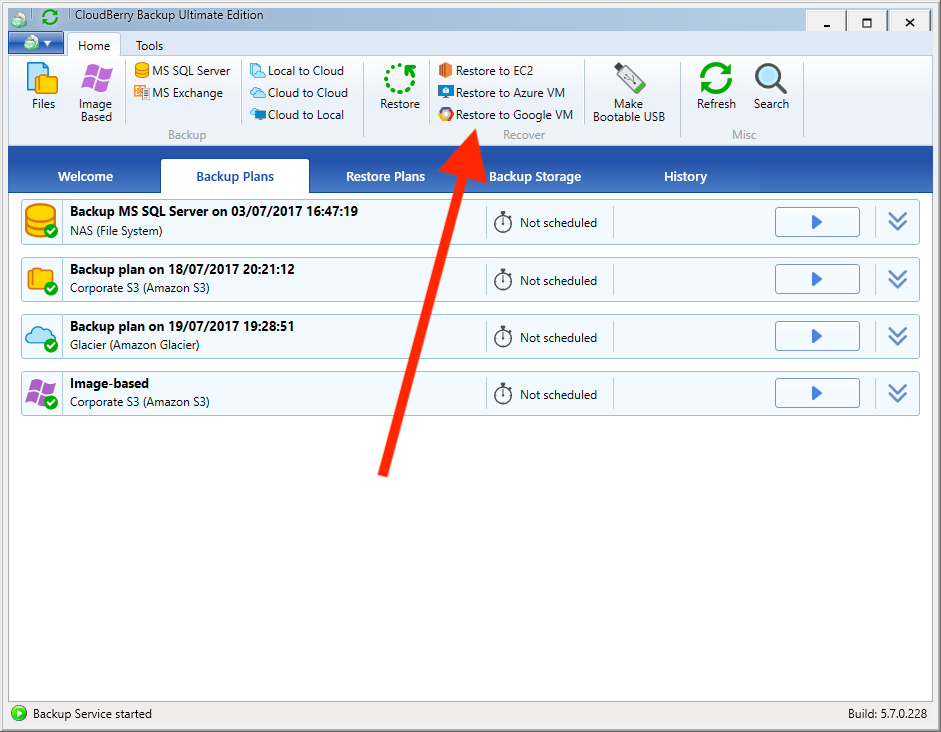Click the MS SQL Server plan database icon

pos(41,221)
